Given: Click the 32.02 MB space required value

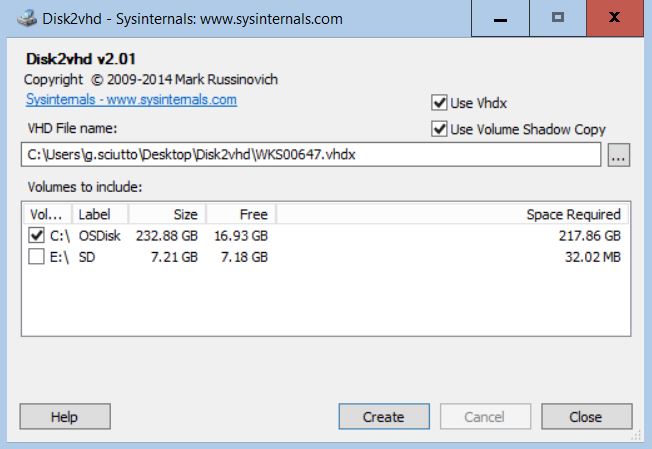Looking at the screenshot, I should point(593,257).
